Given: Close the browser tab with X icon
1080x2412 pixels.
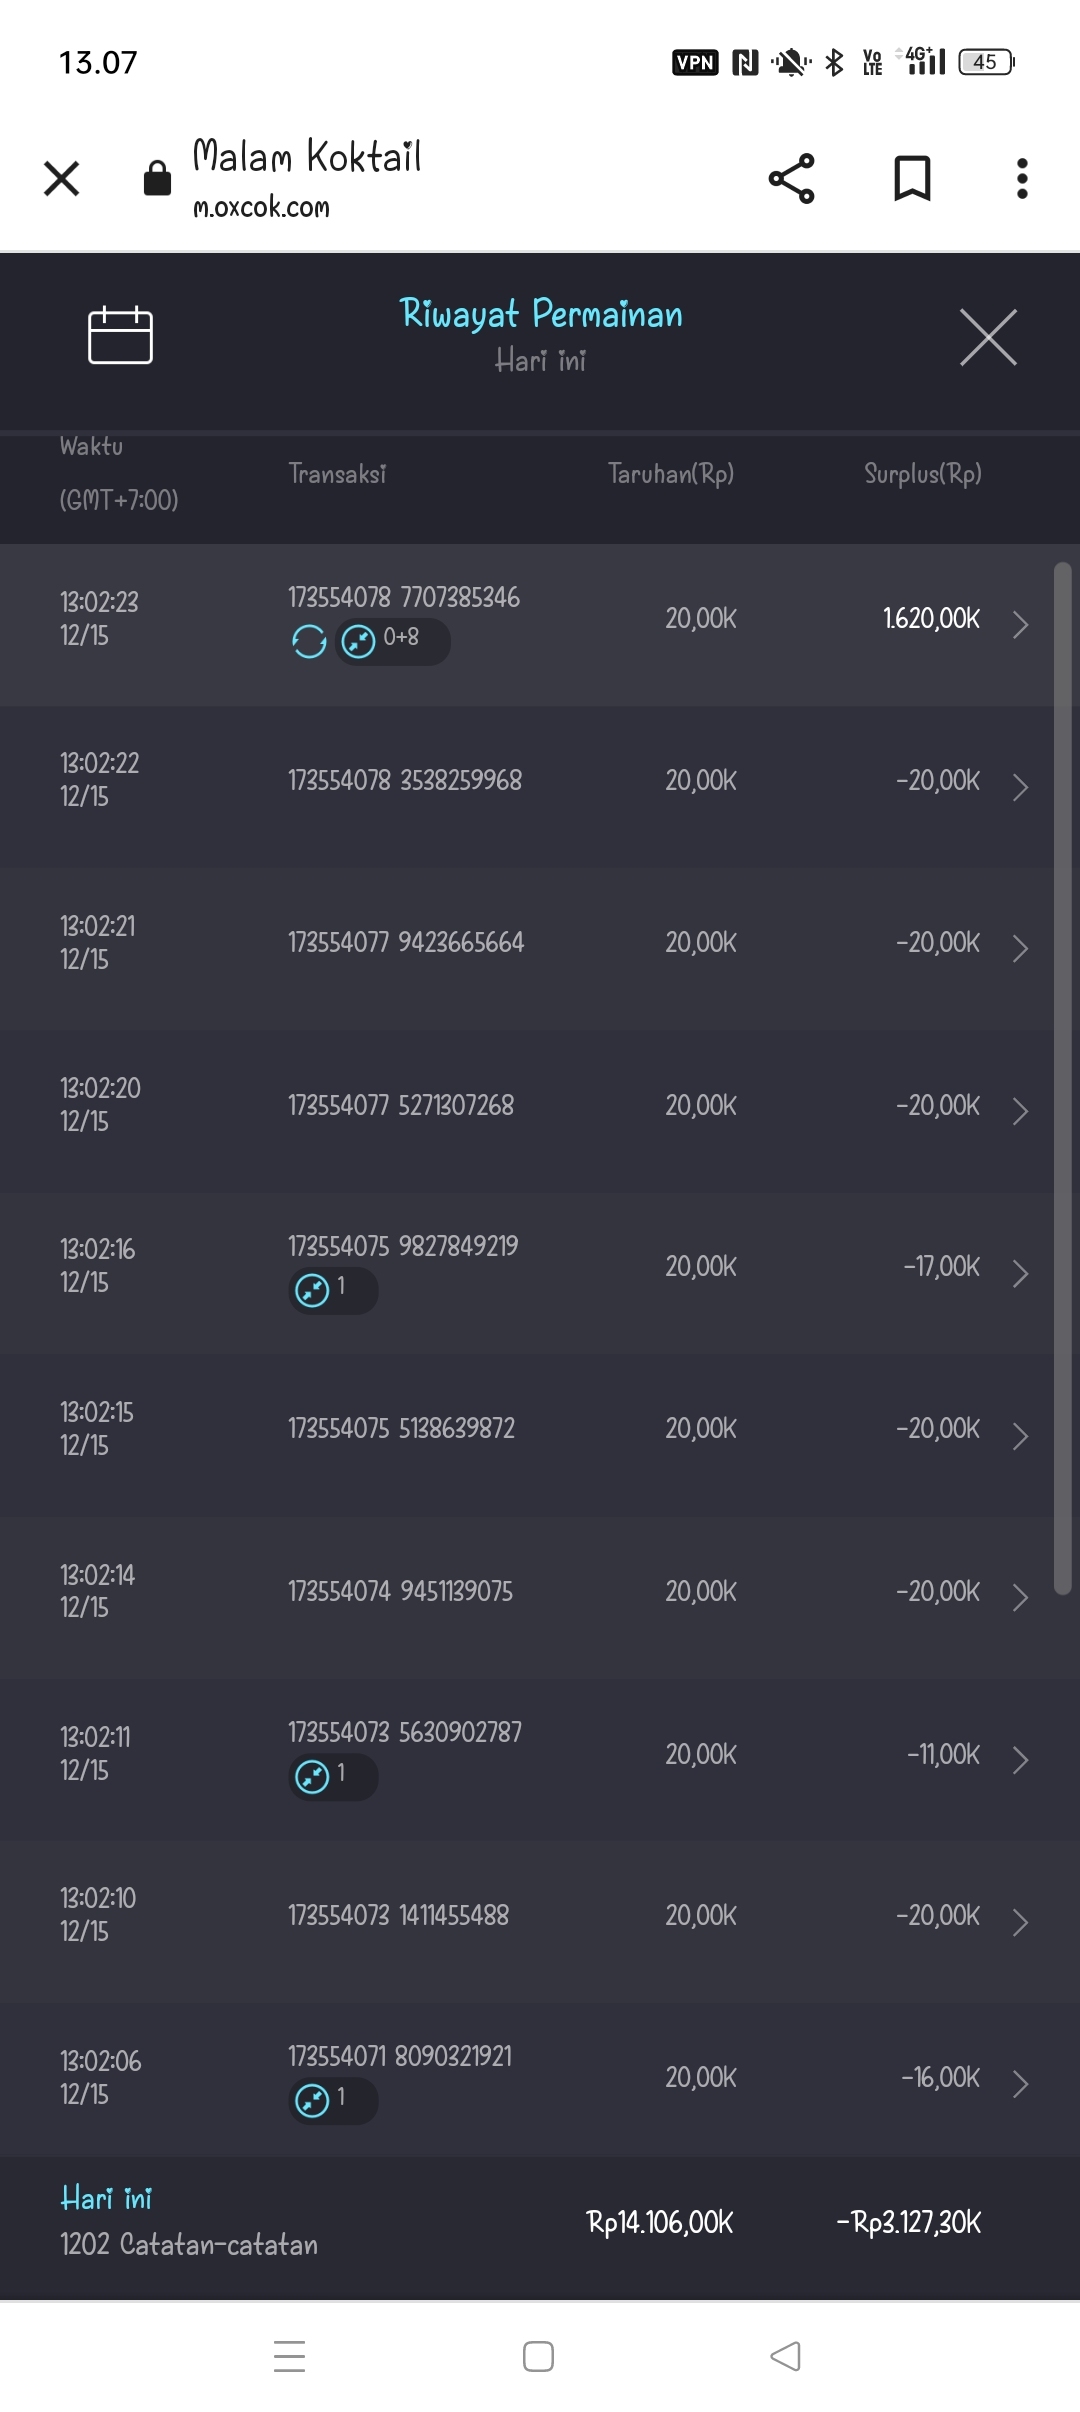Looking at the screenshot, I should (x=62, y=179).
